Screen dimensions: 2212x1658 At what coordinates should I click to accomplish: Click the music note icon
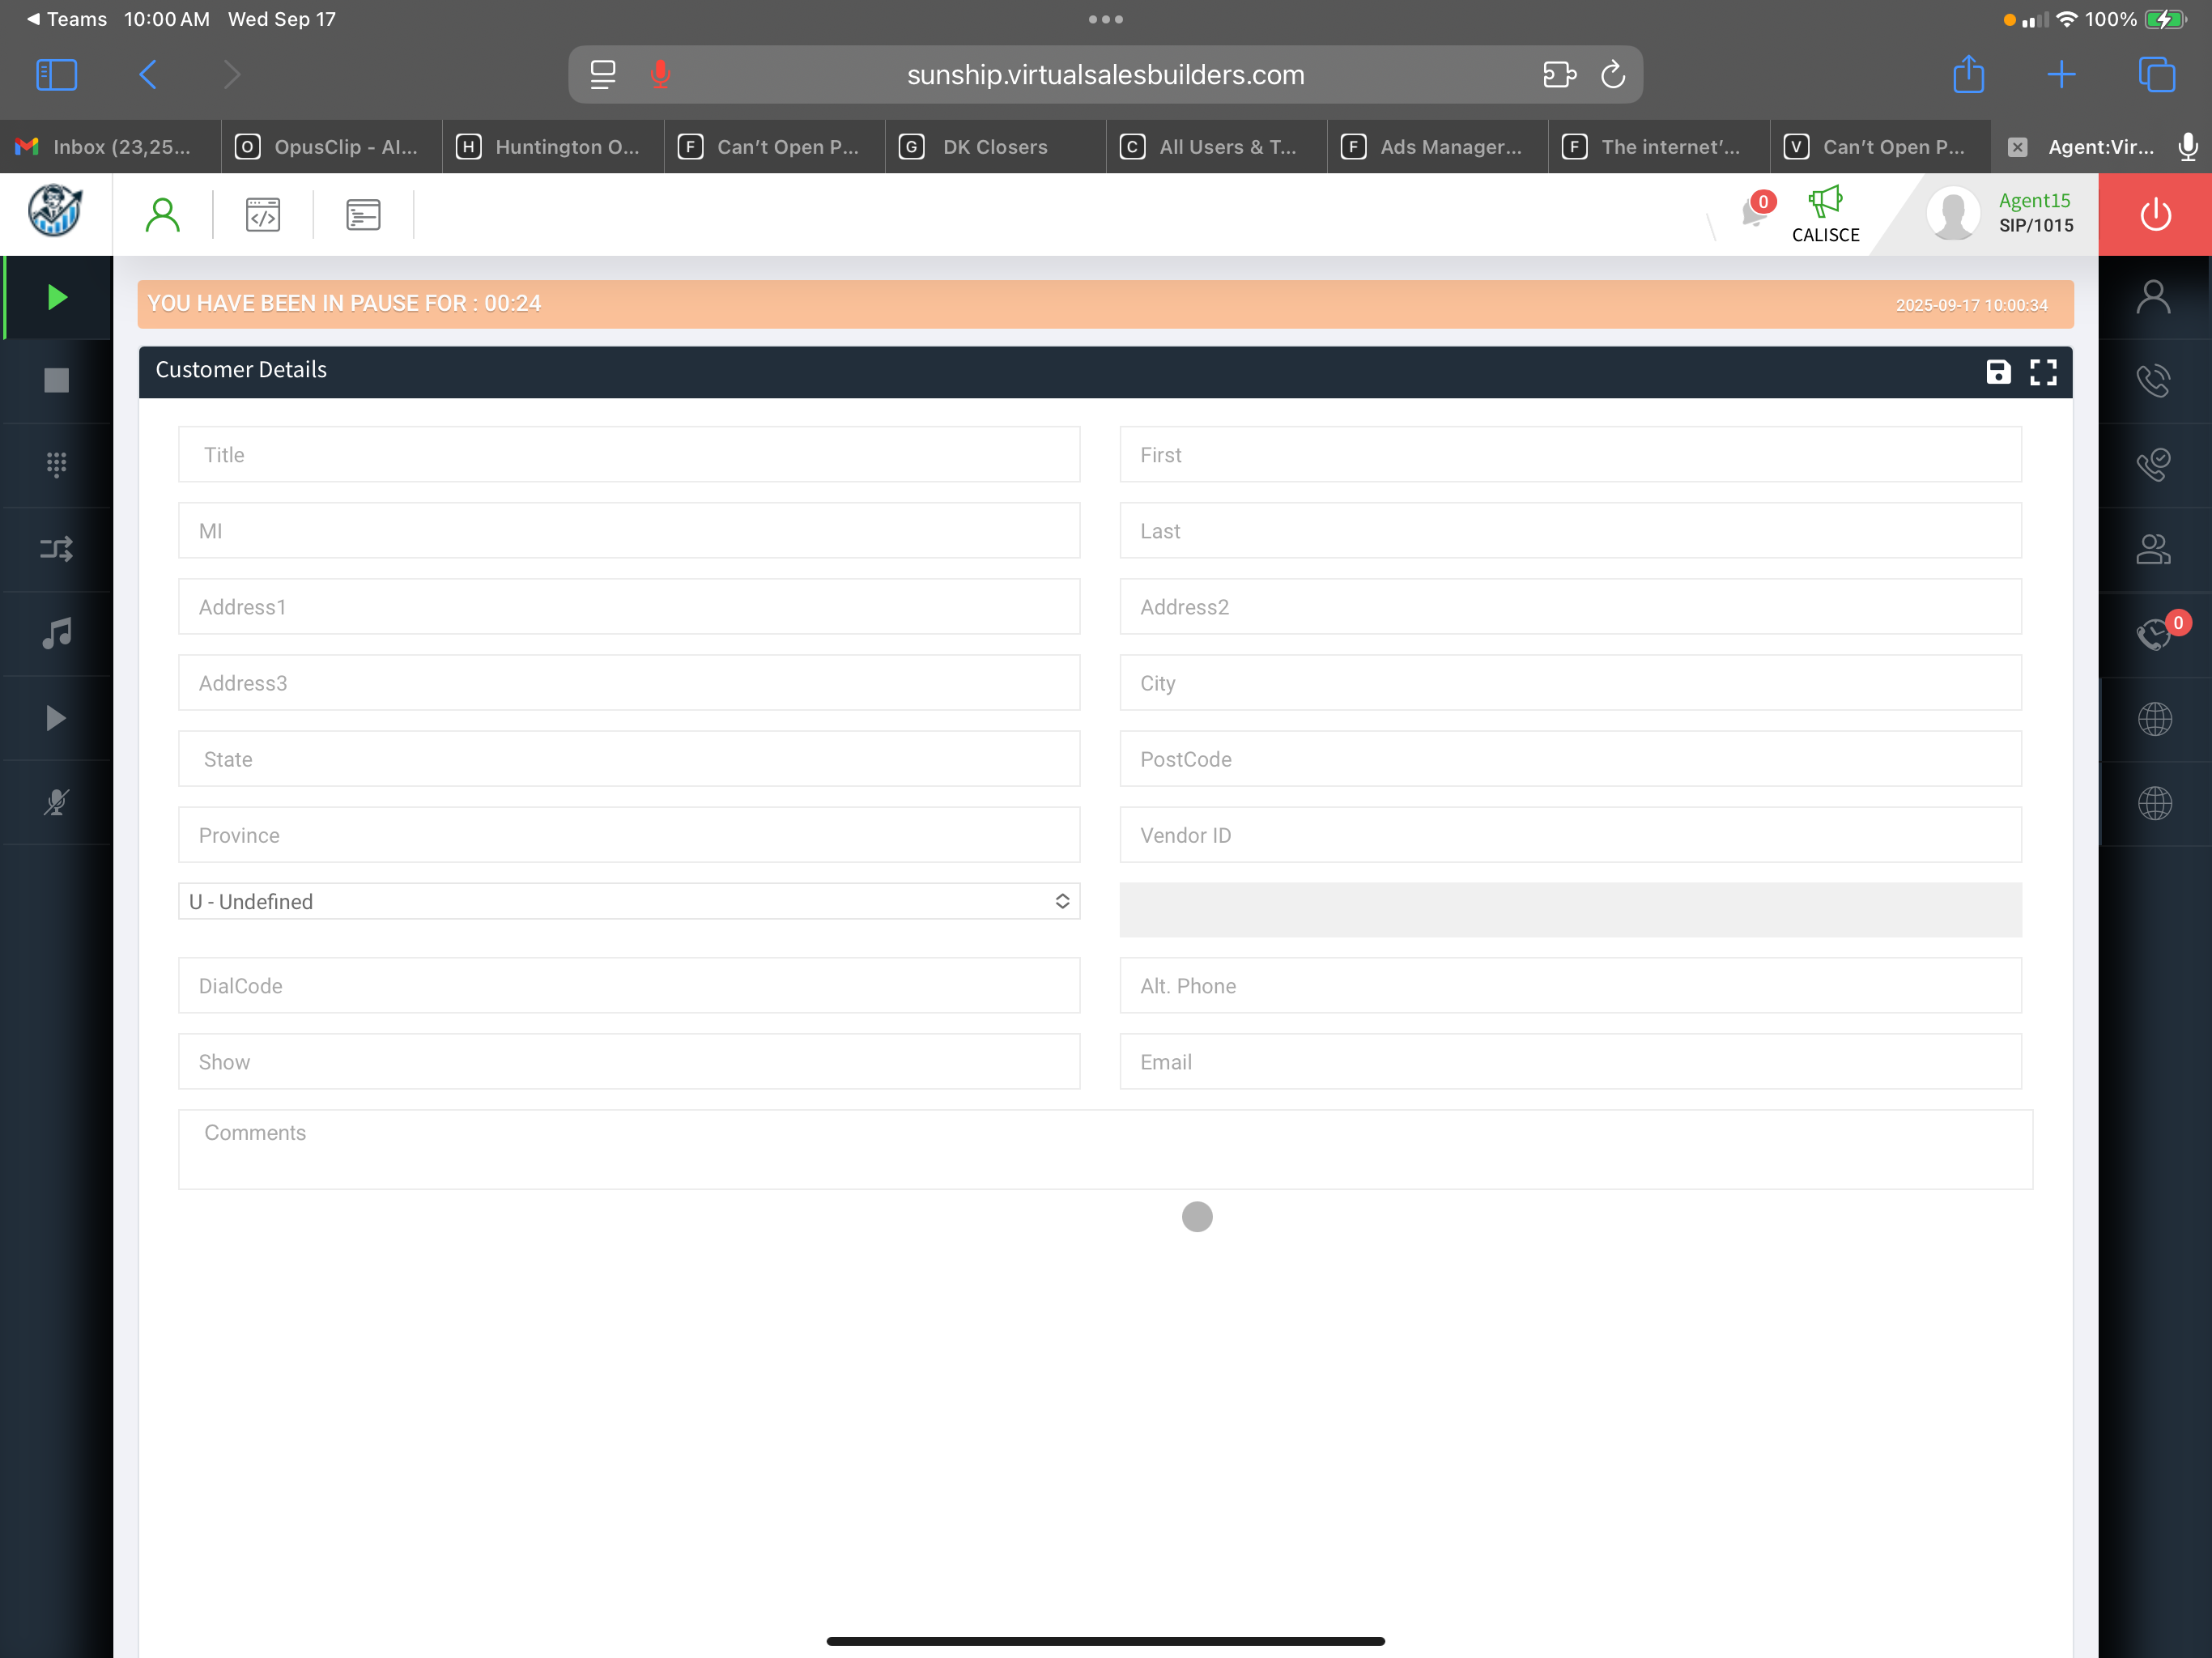[56, 633]
